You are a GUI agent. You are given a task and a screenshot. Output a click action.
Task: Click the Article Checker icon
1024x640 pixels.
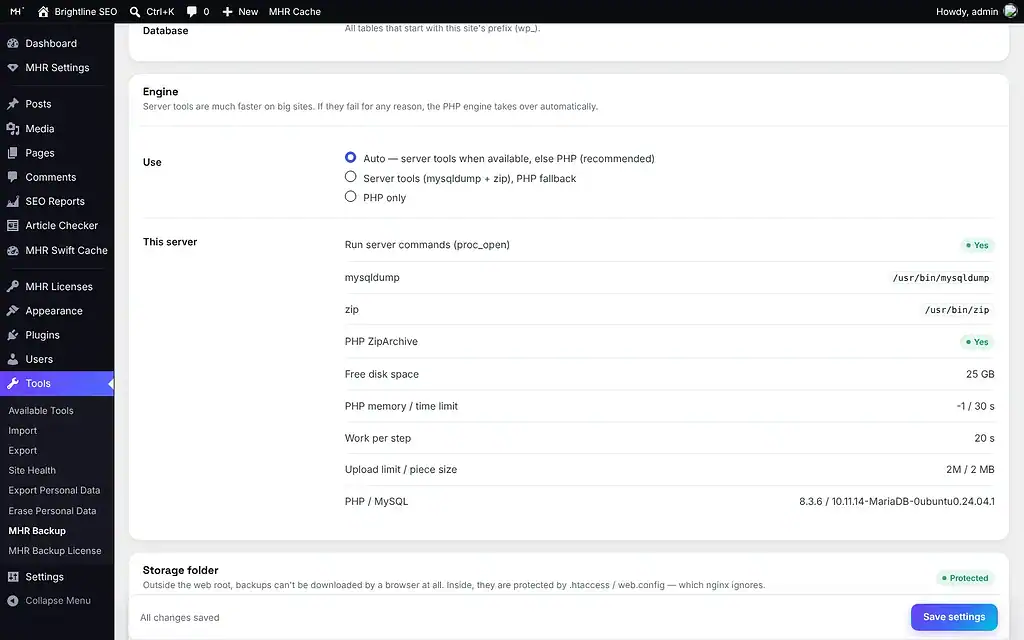click(12, 225)
